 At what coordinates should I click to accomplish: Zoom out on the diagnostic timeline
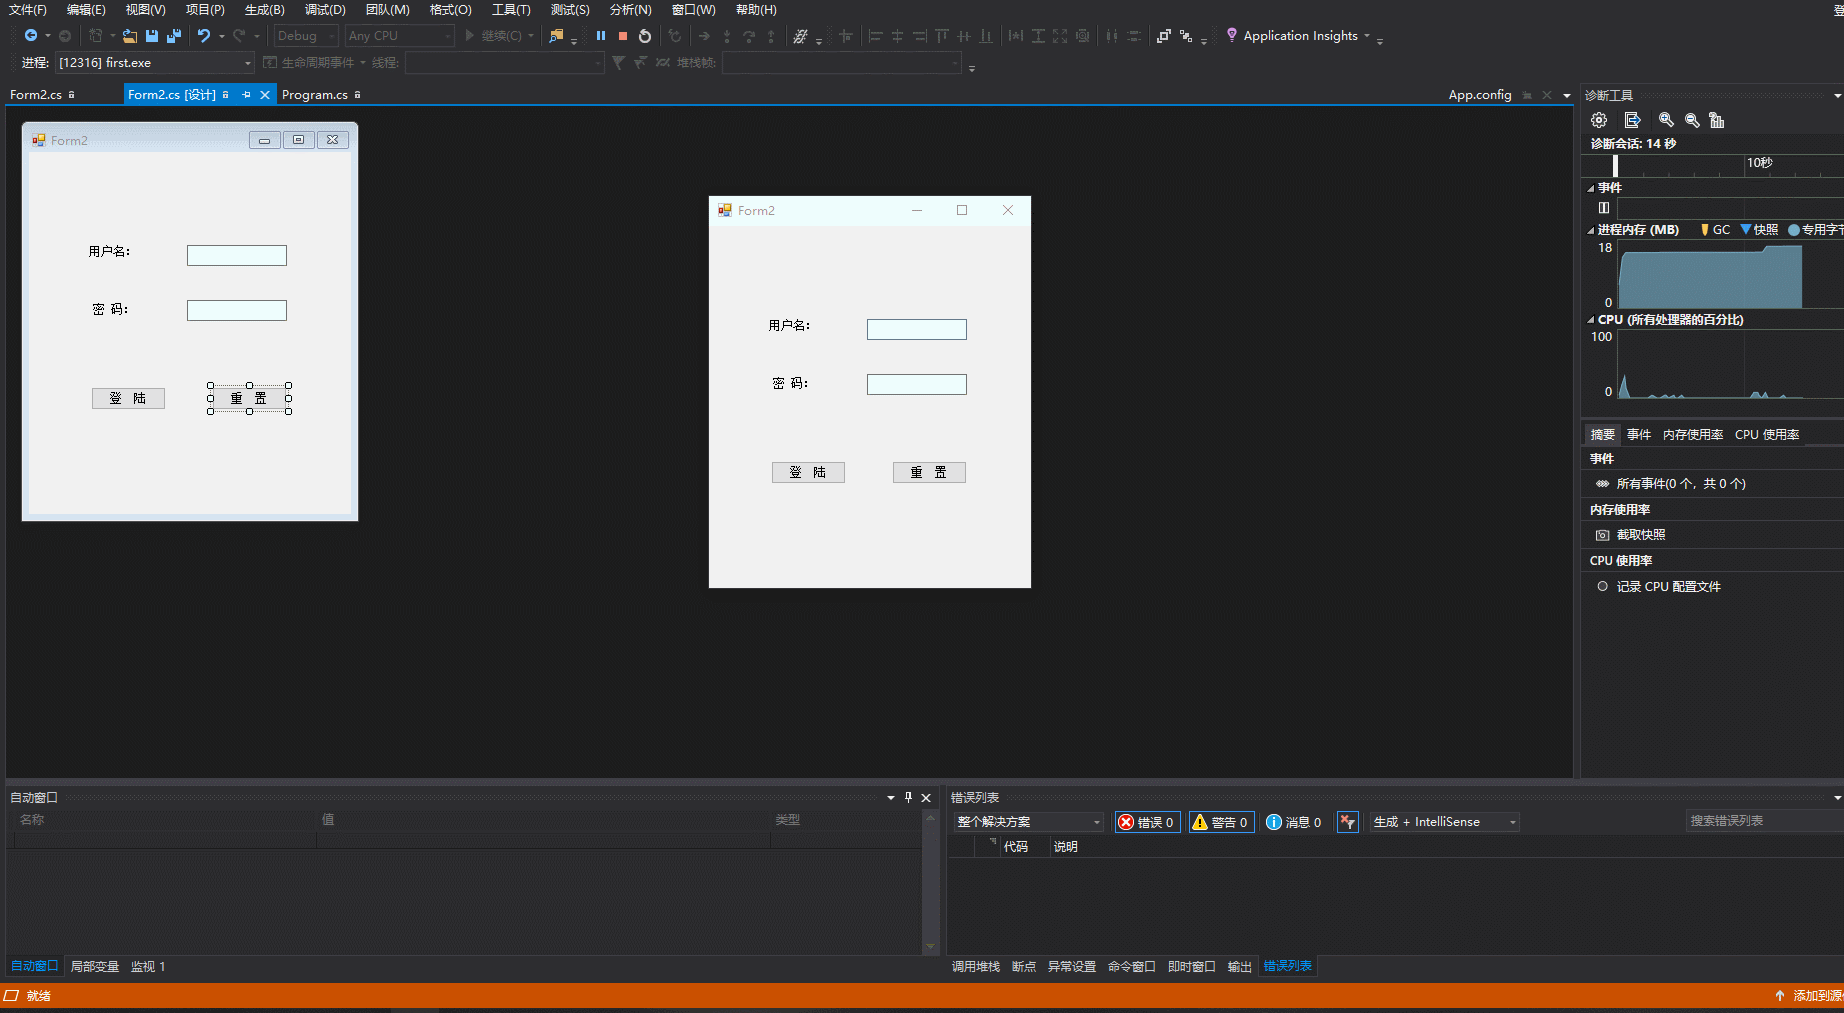pyautogui.click(x=1692, y=120)
